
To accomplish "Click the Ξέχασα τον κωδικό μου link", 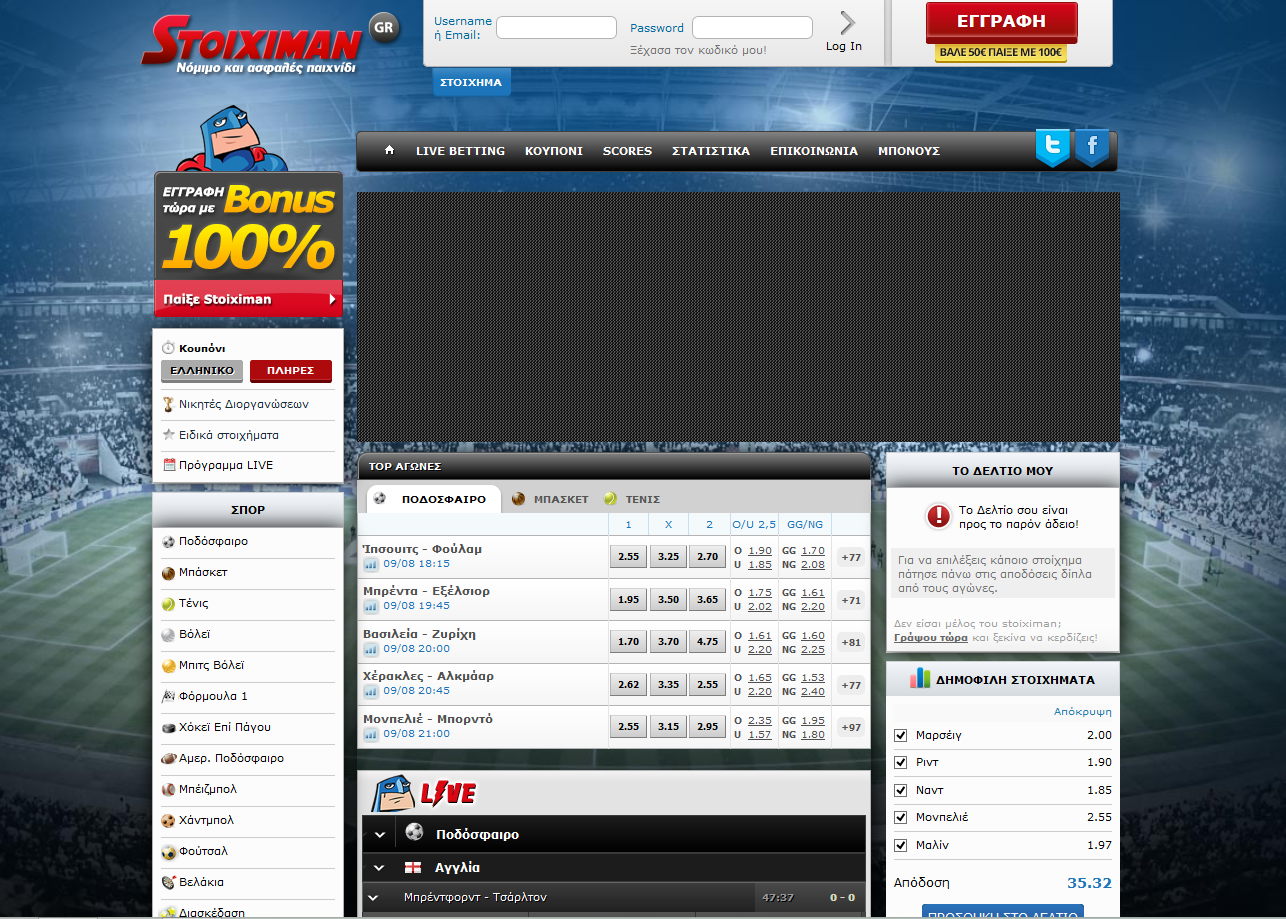I will point(698,49).
